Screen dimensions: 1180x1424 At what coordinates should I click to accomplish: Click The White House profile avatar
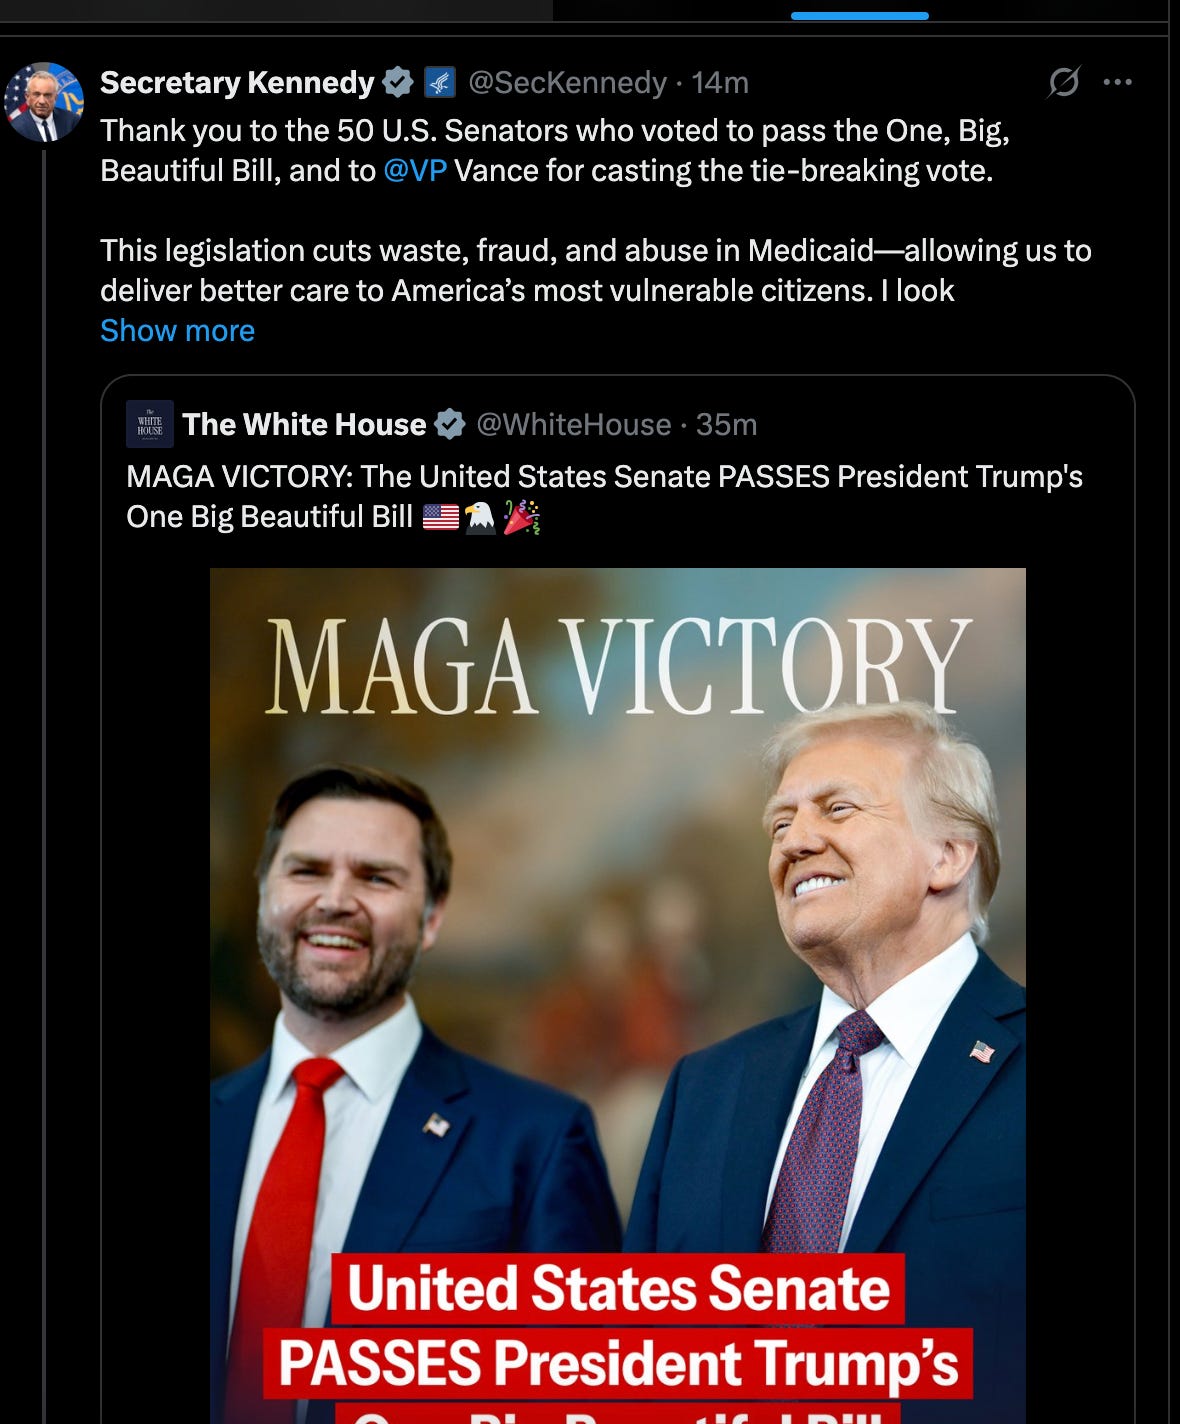(150, 424)
